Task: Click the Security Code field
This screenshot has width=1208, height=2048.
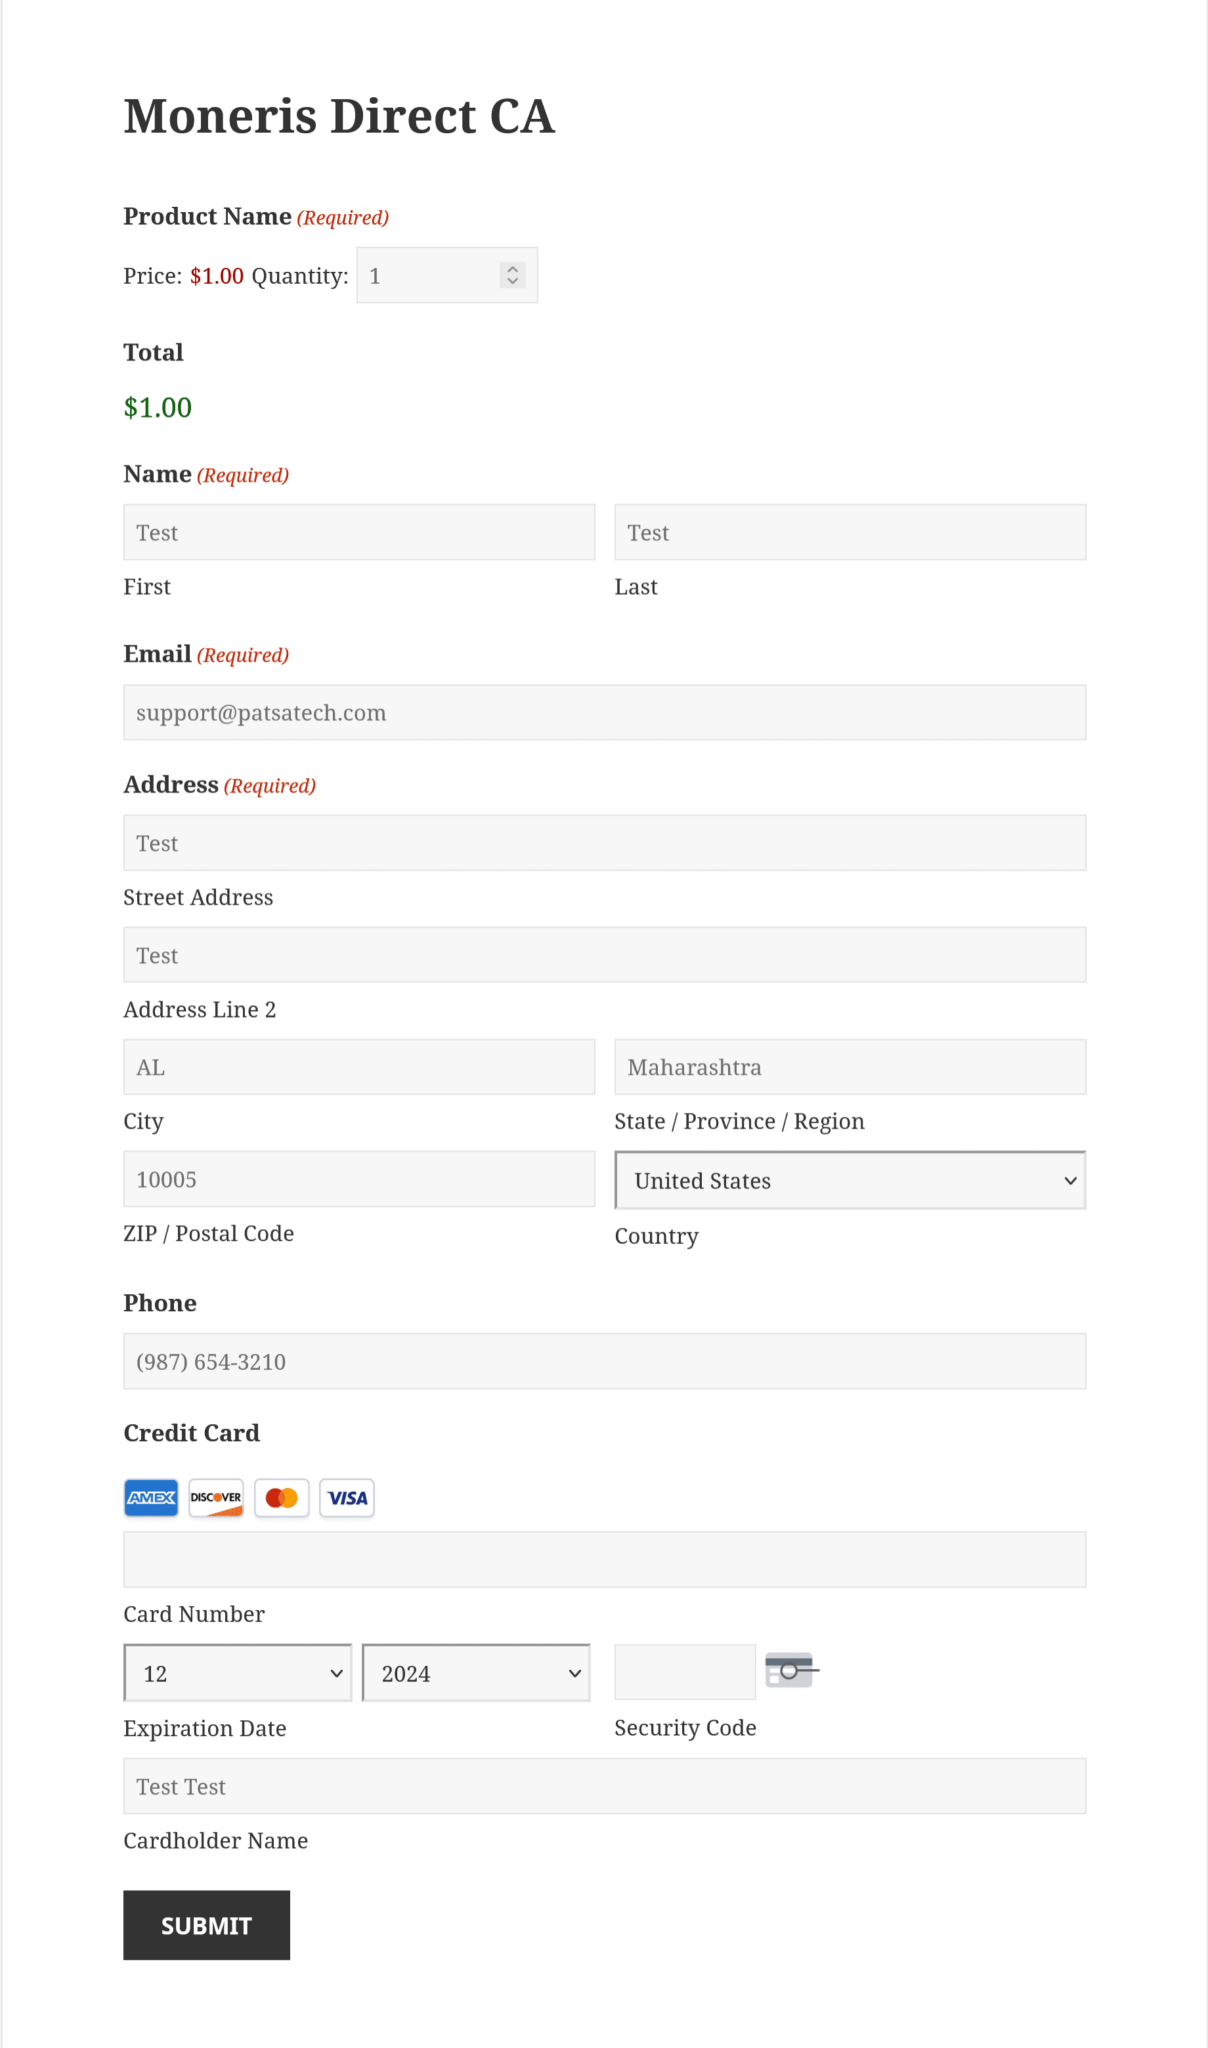Action: pyautogui.click(x=684, y=1671)
